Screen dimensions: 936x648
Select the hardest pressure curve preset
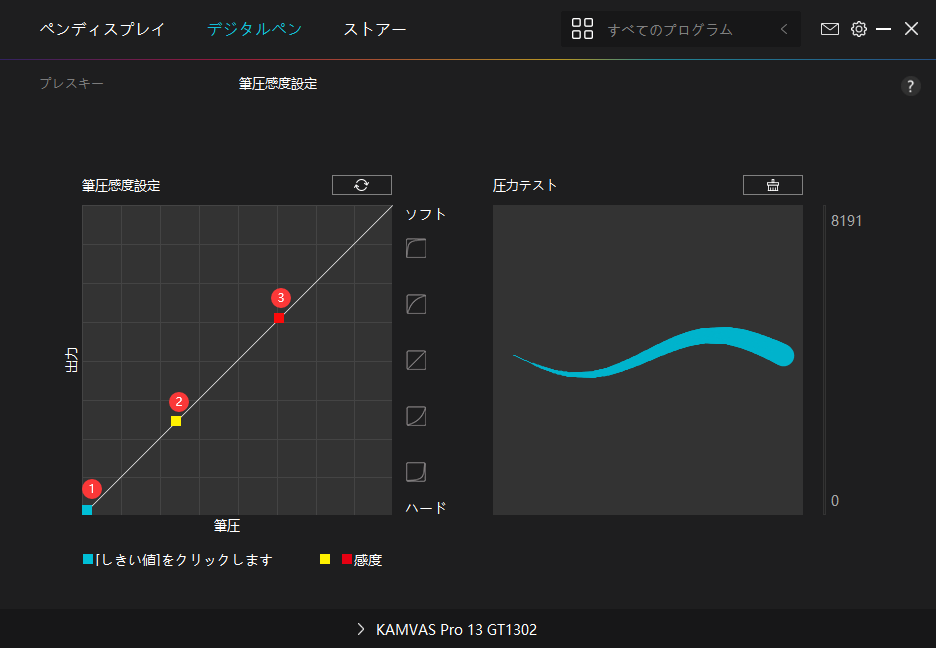pyautogui.click(x=416, y=472)
